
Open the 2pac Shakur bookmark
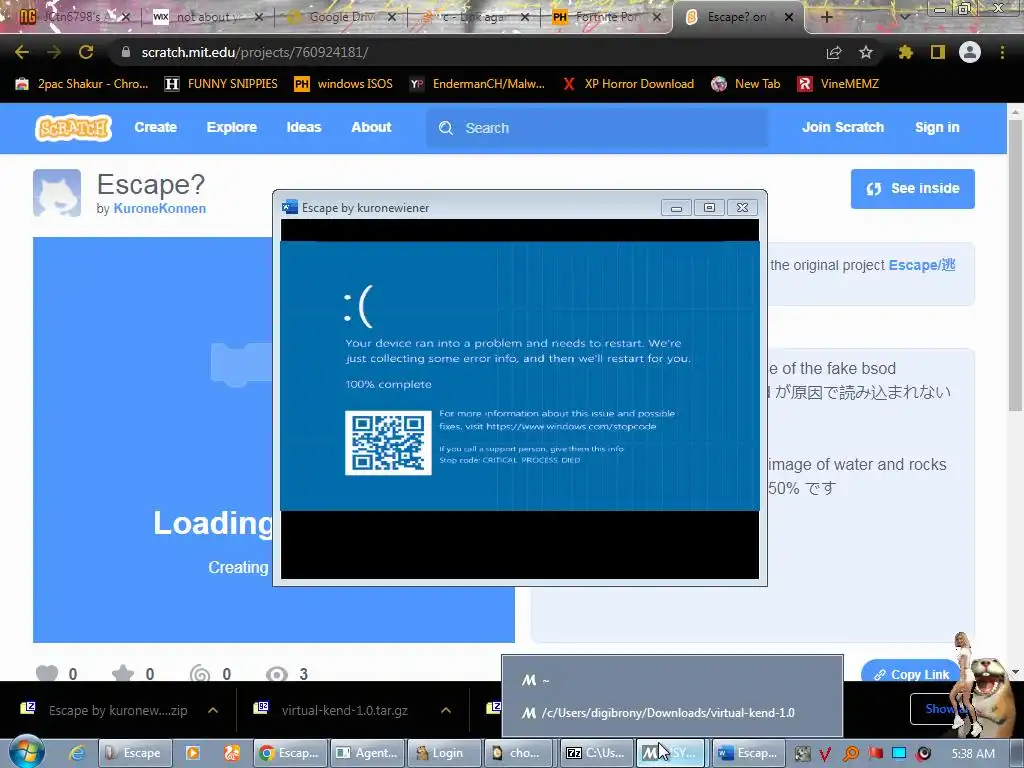(82, 84)
